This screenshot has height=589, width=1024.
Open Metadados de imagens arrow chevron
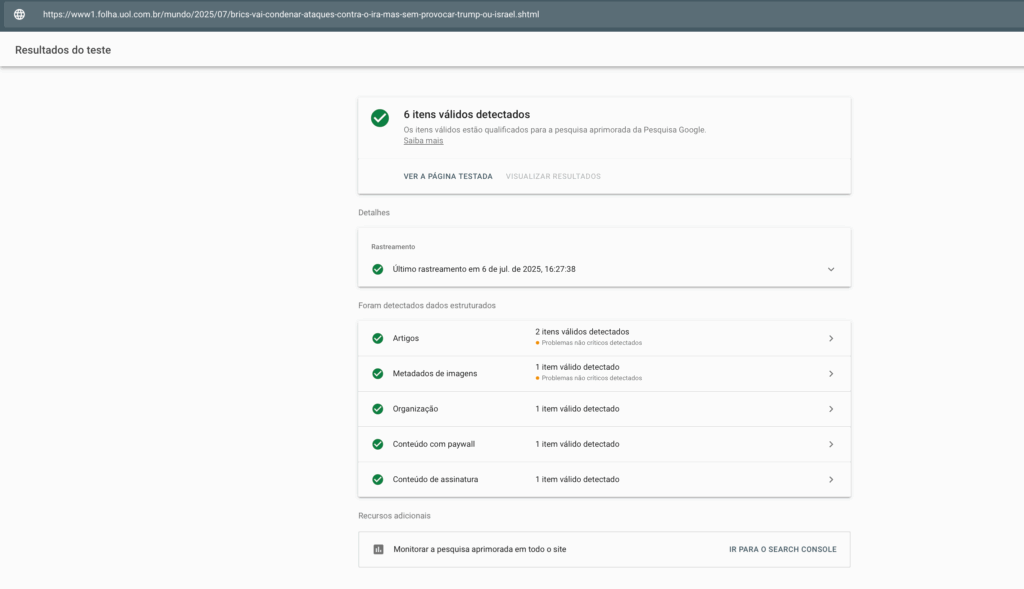(x=830, y=373)
